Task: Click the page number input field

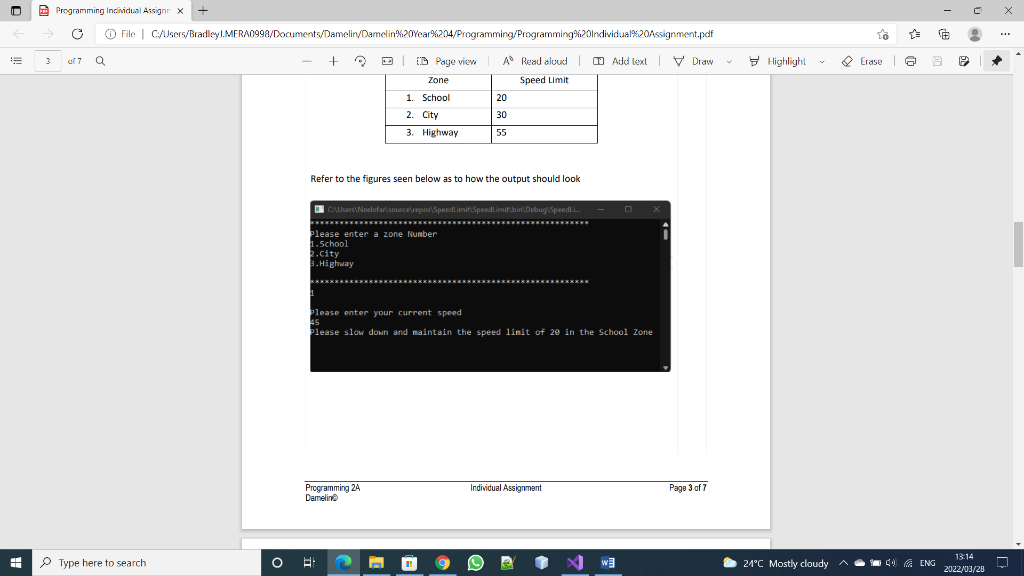Action: pyautogui.click(x=48, y=61)
